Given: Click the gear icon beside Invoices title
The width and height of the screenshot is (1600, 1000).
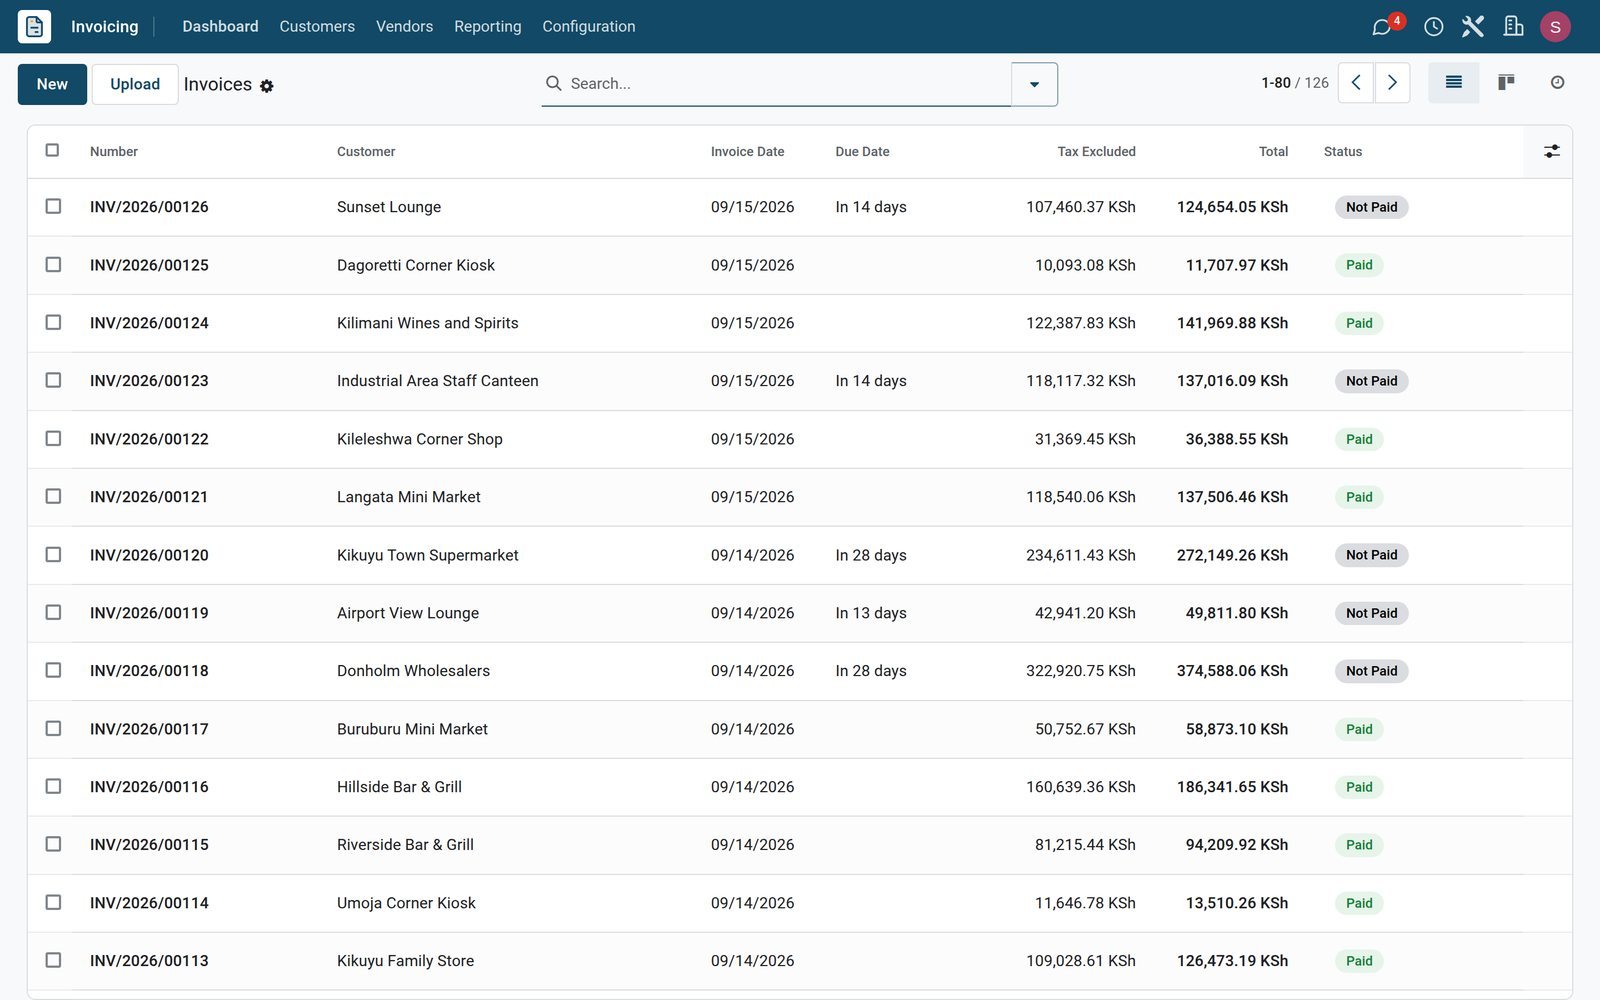Looking at the screenshot, I should coord(267,86).
